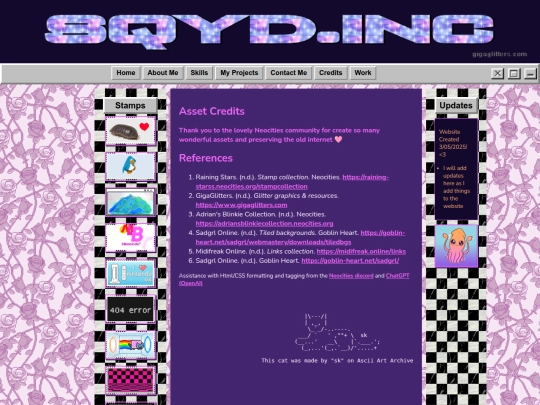Navigate to My Projects
540x405 pixels.
239,73
